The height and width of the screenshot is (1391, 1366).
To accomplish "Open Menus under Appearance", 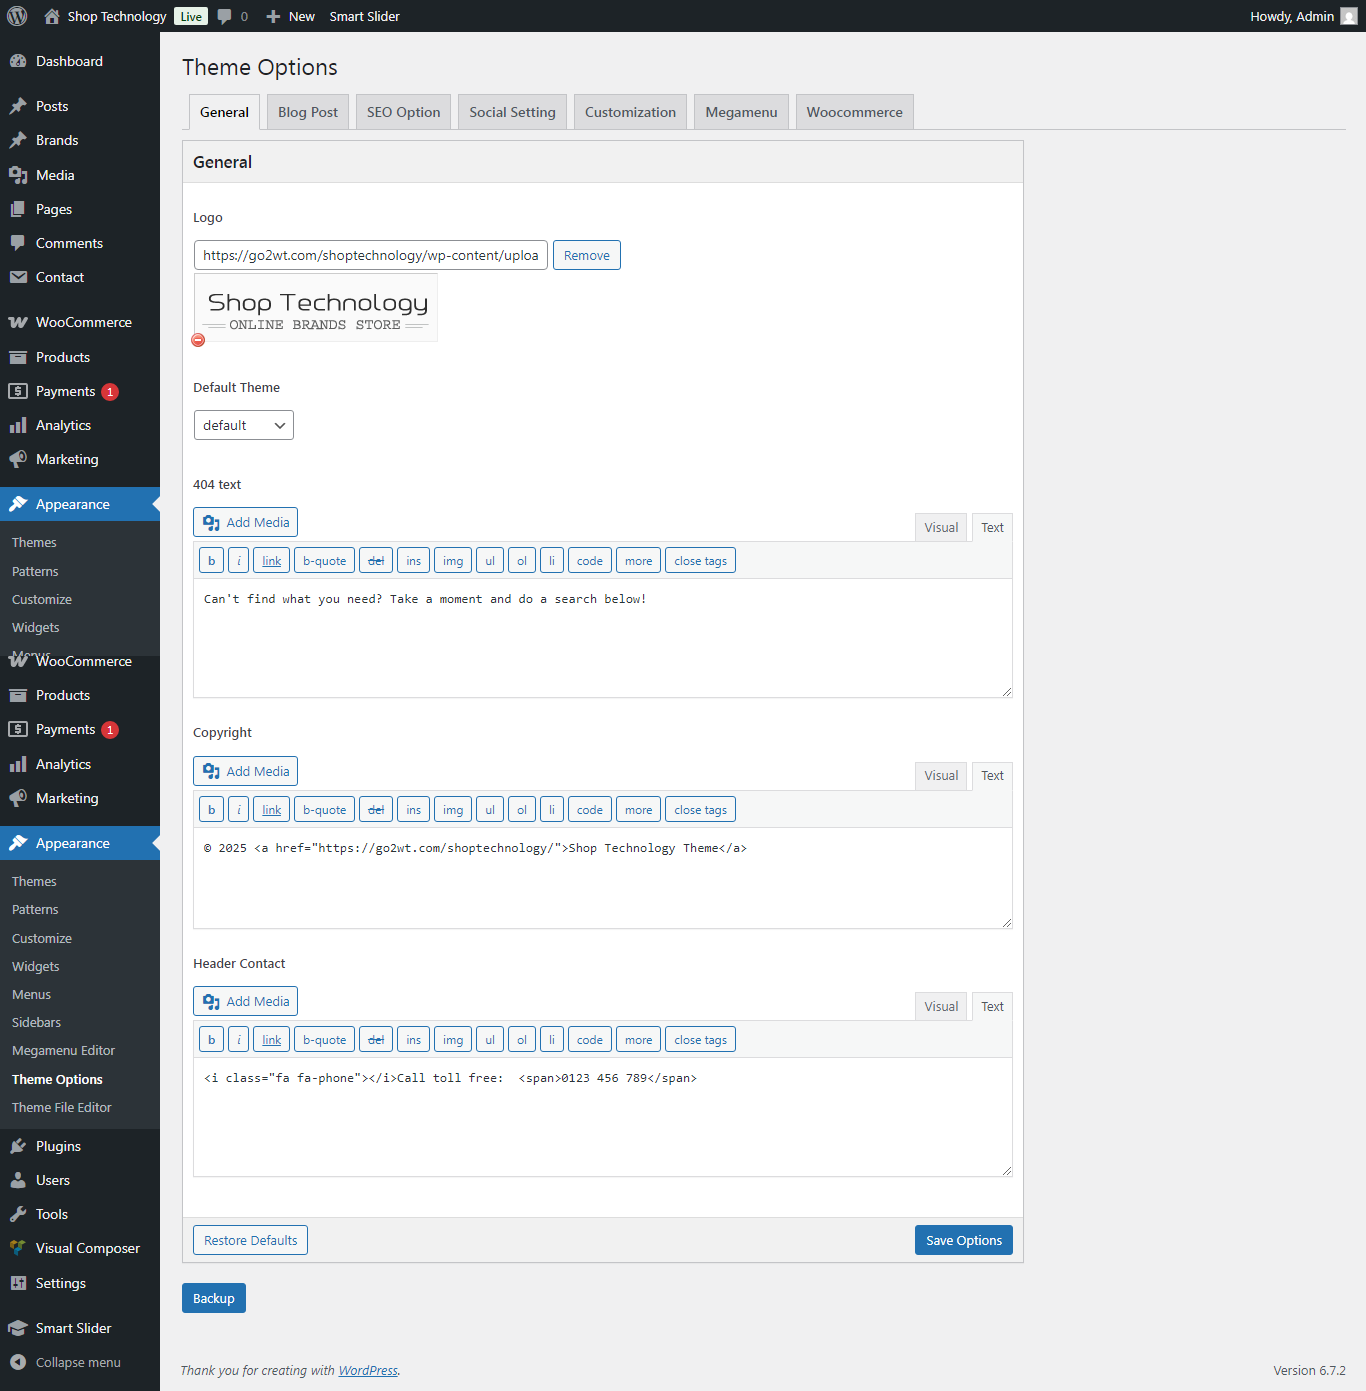I will point(31,994).
